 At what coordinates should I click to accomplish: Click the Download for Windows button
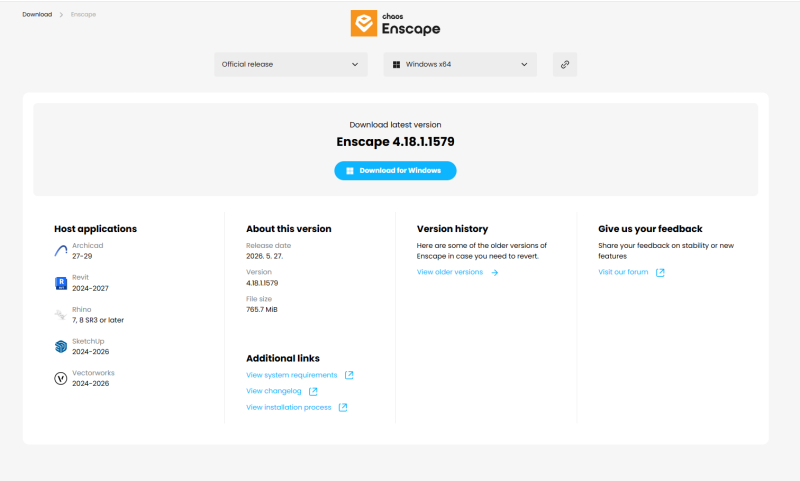(395, 170)
